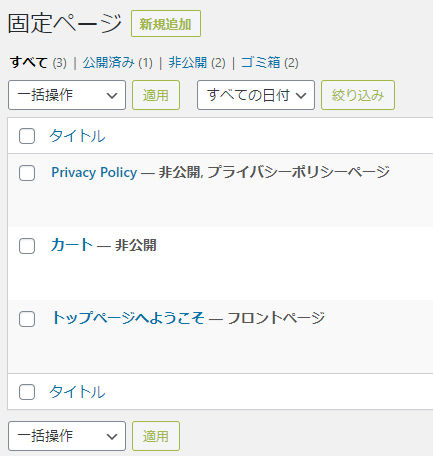
Task: Open the bottom 一括操作 dropdown
Action: point(67,436)
